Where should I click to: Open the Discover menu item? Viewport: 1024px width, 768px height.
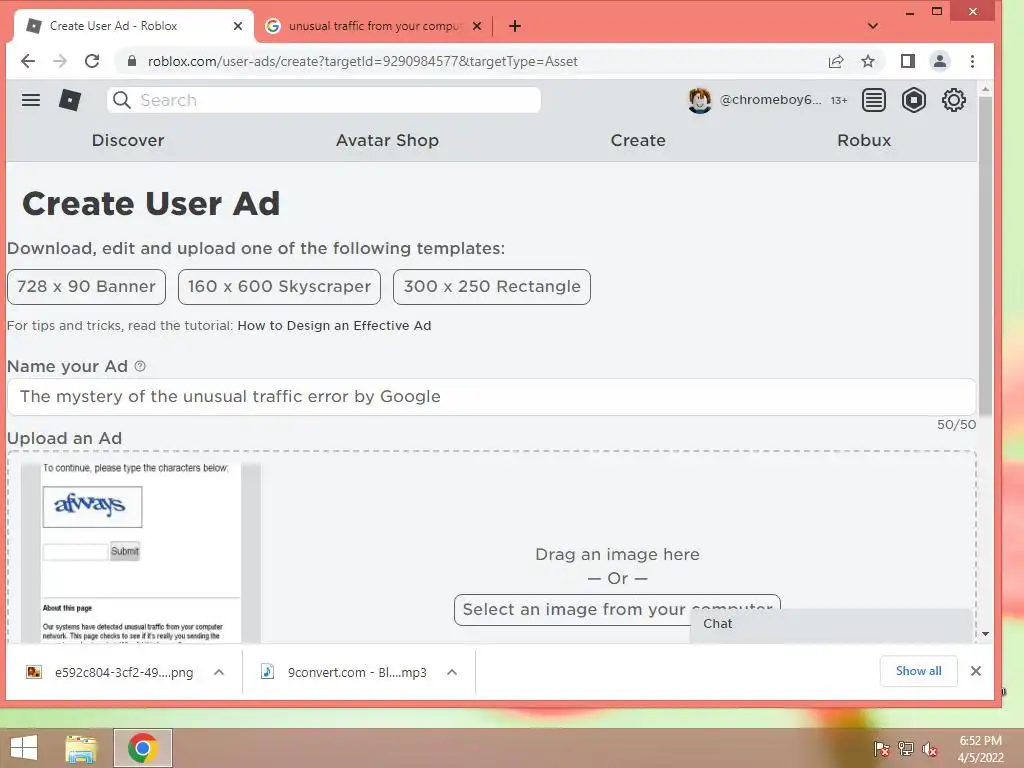(x=128, y=140)
